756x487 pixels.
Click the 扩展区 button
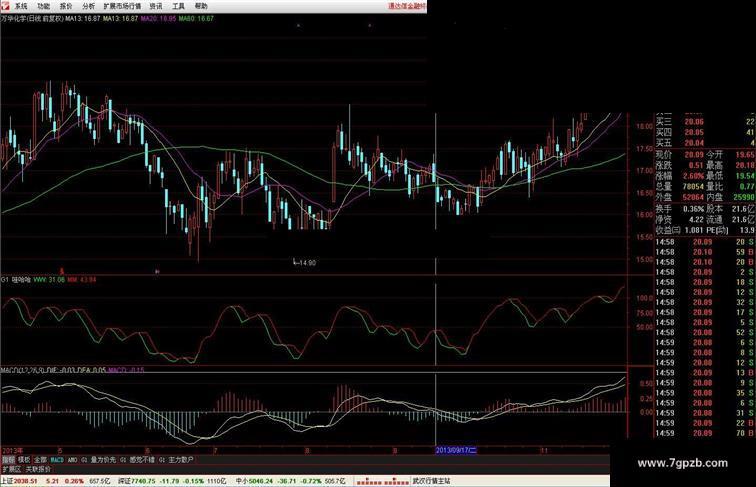pos(12,469)
